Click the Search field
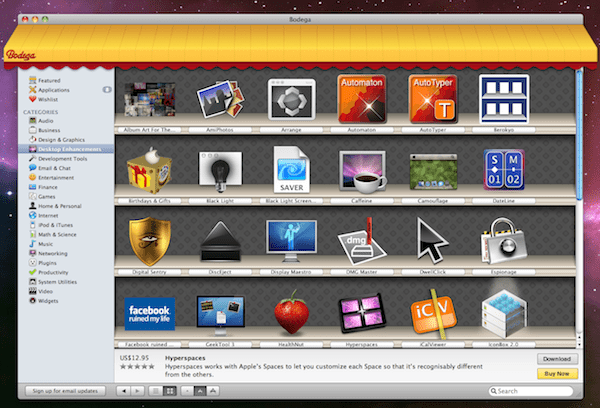The height and width of the screenshot is (408, 600). (x=531, y=391)
